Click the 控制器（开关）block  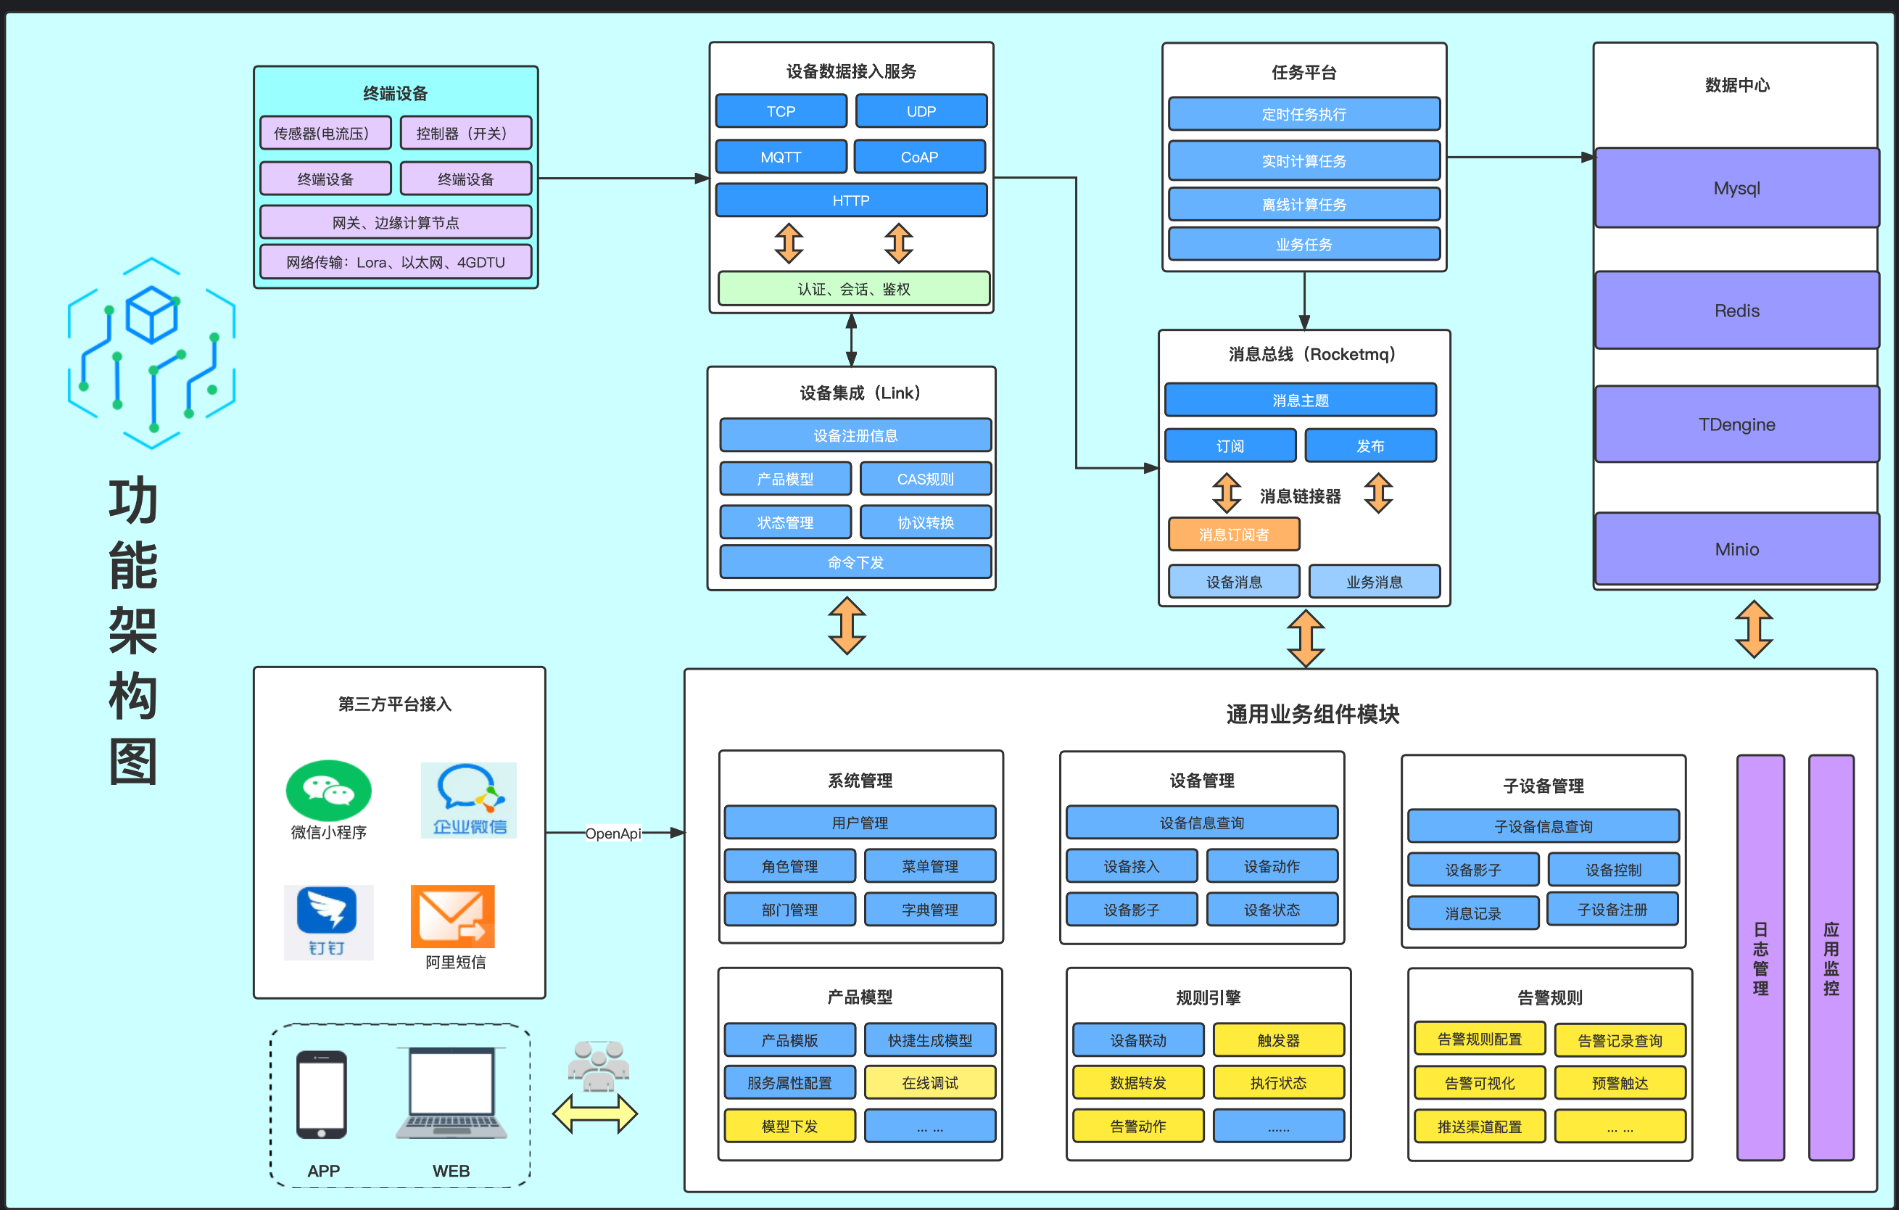pyautogui.click(x=466, y=133)
